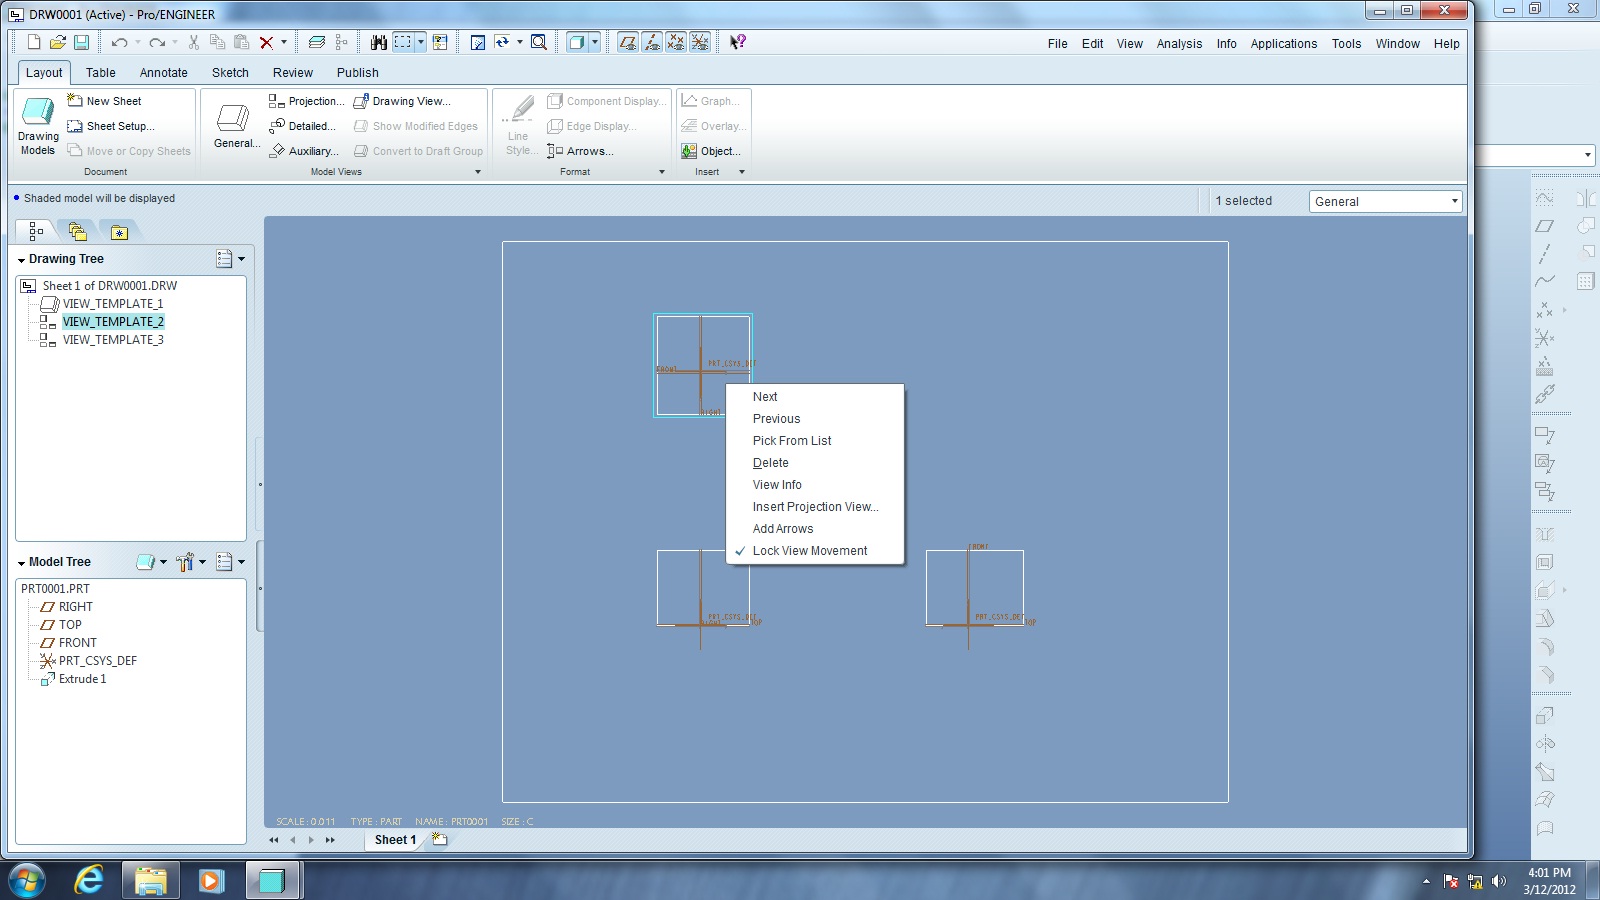Click the Sheet Setup button
Screen dimensions: 1600x900
pos(111,126)
